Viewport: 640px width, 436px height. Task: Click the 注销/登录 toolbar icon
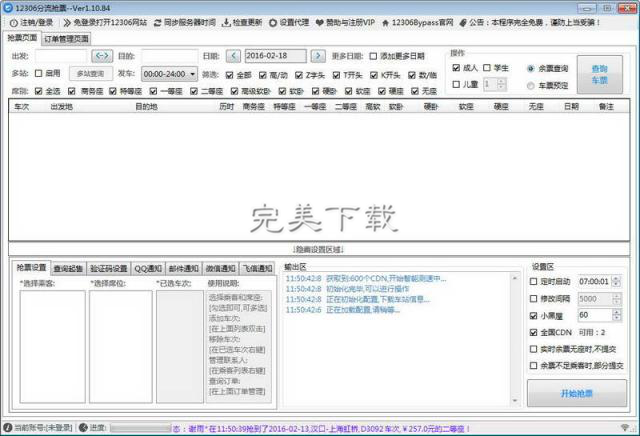coord(13,23)
